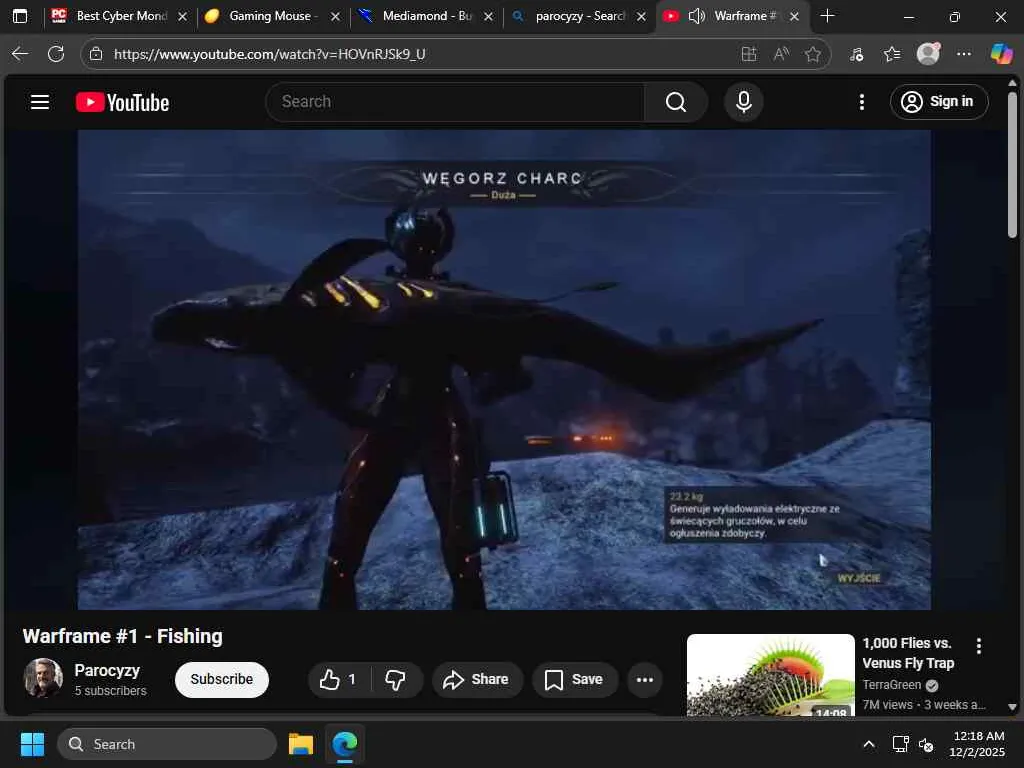This screenshot has width=1024, height=768.
Task: Open the music note toolbar icon in Edge
Action: point(856,54)
